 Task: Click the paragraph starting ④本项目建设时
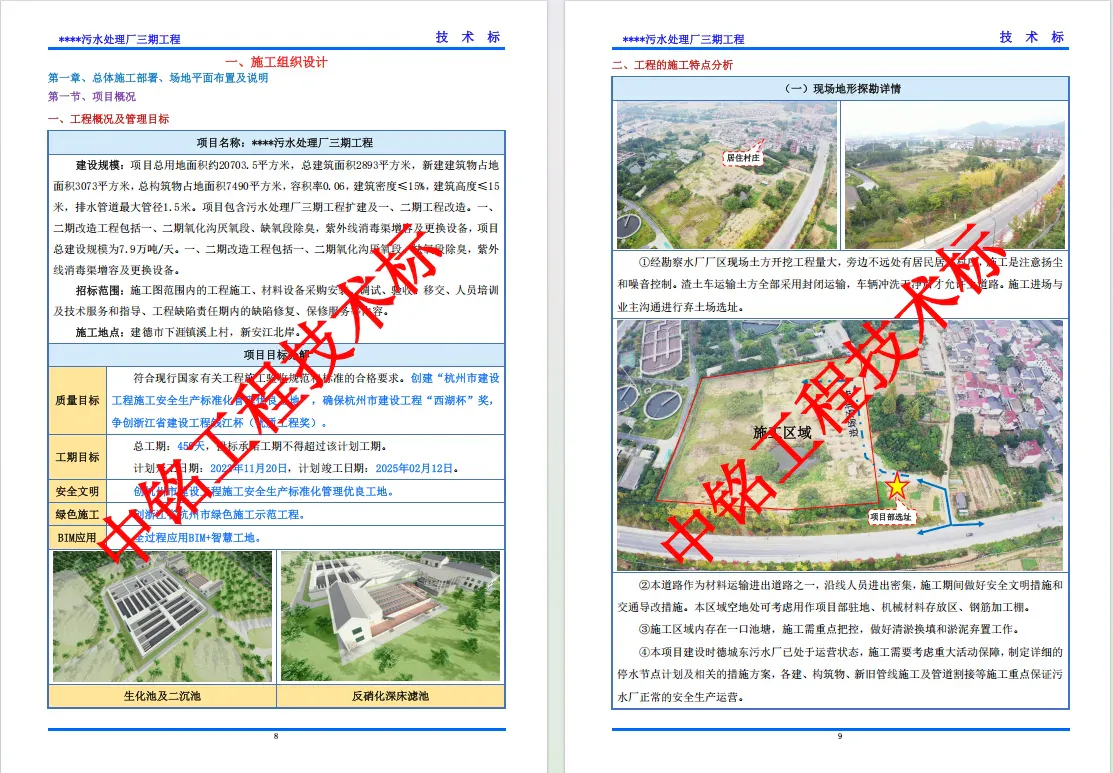tap(840, 674)
